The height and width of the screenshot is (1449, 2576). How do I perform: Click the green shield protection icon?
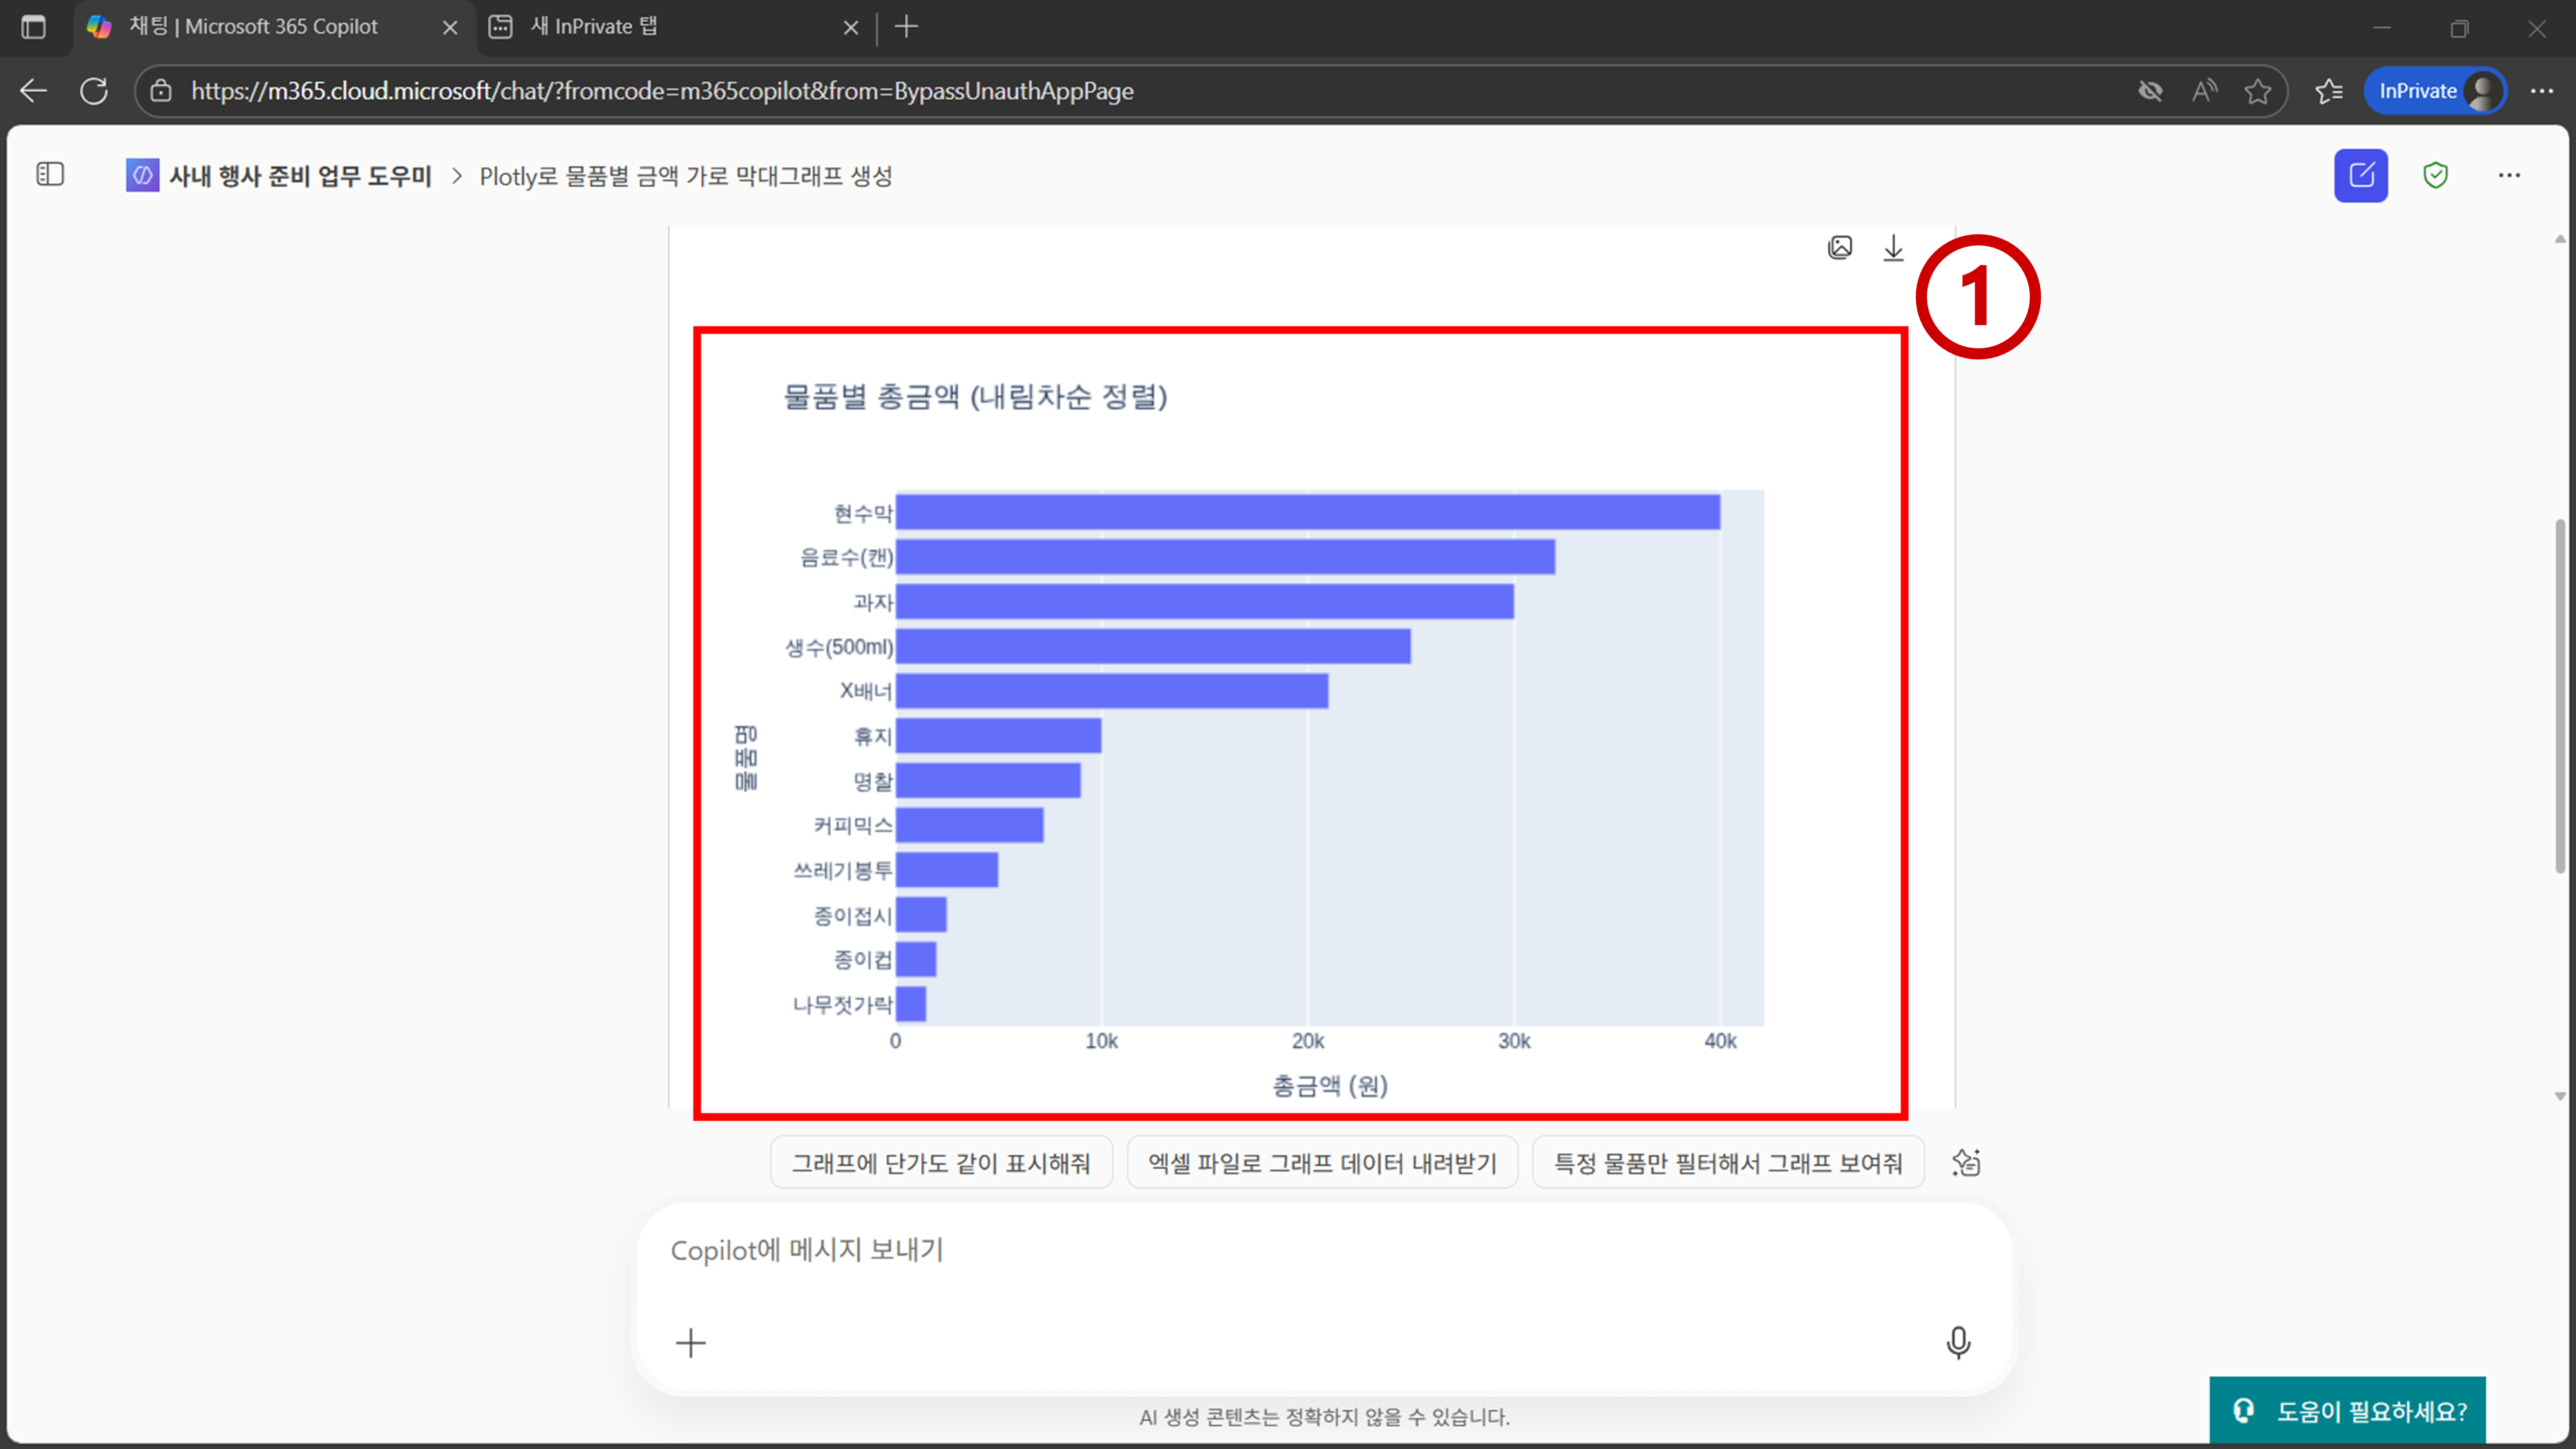pos(2435,176)
